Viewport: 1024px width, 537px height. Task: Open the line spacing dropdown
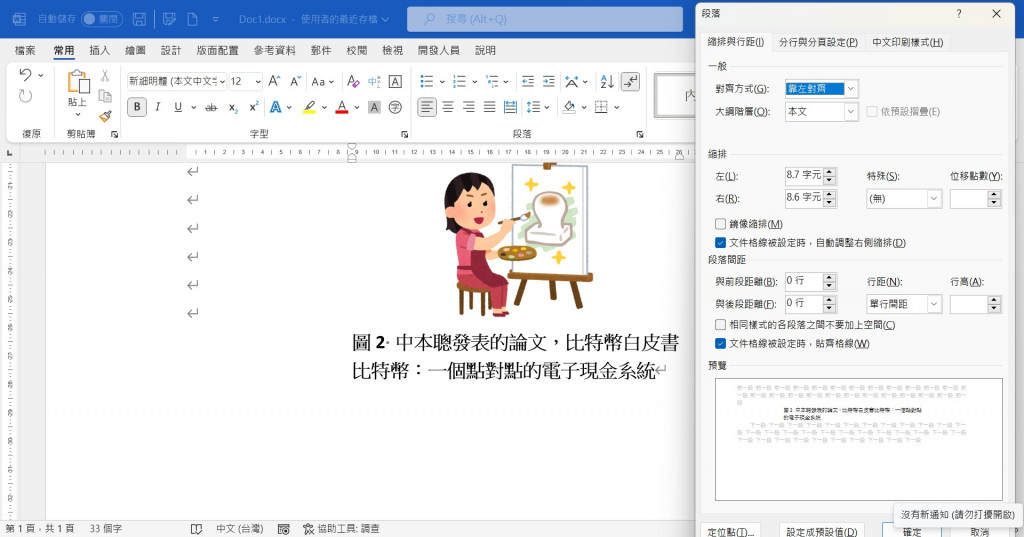point(934,304)
